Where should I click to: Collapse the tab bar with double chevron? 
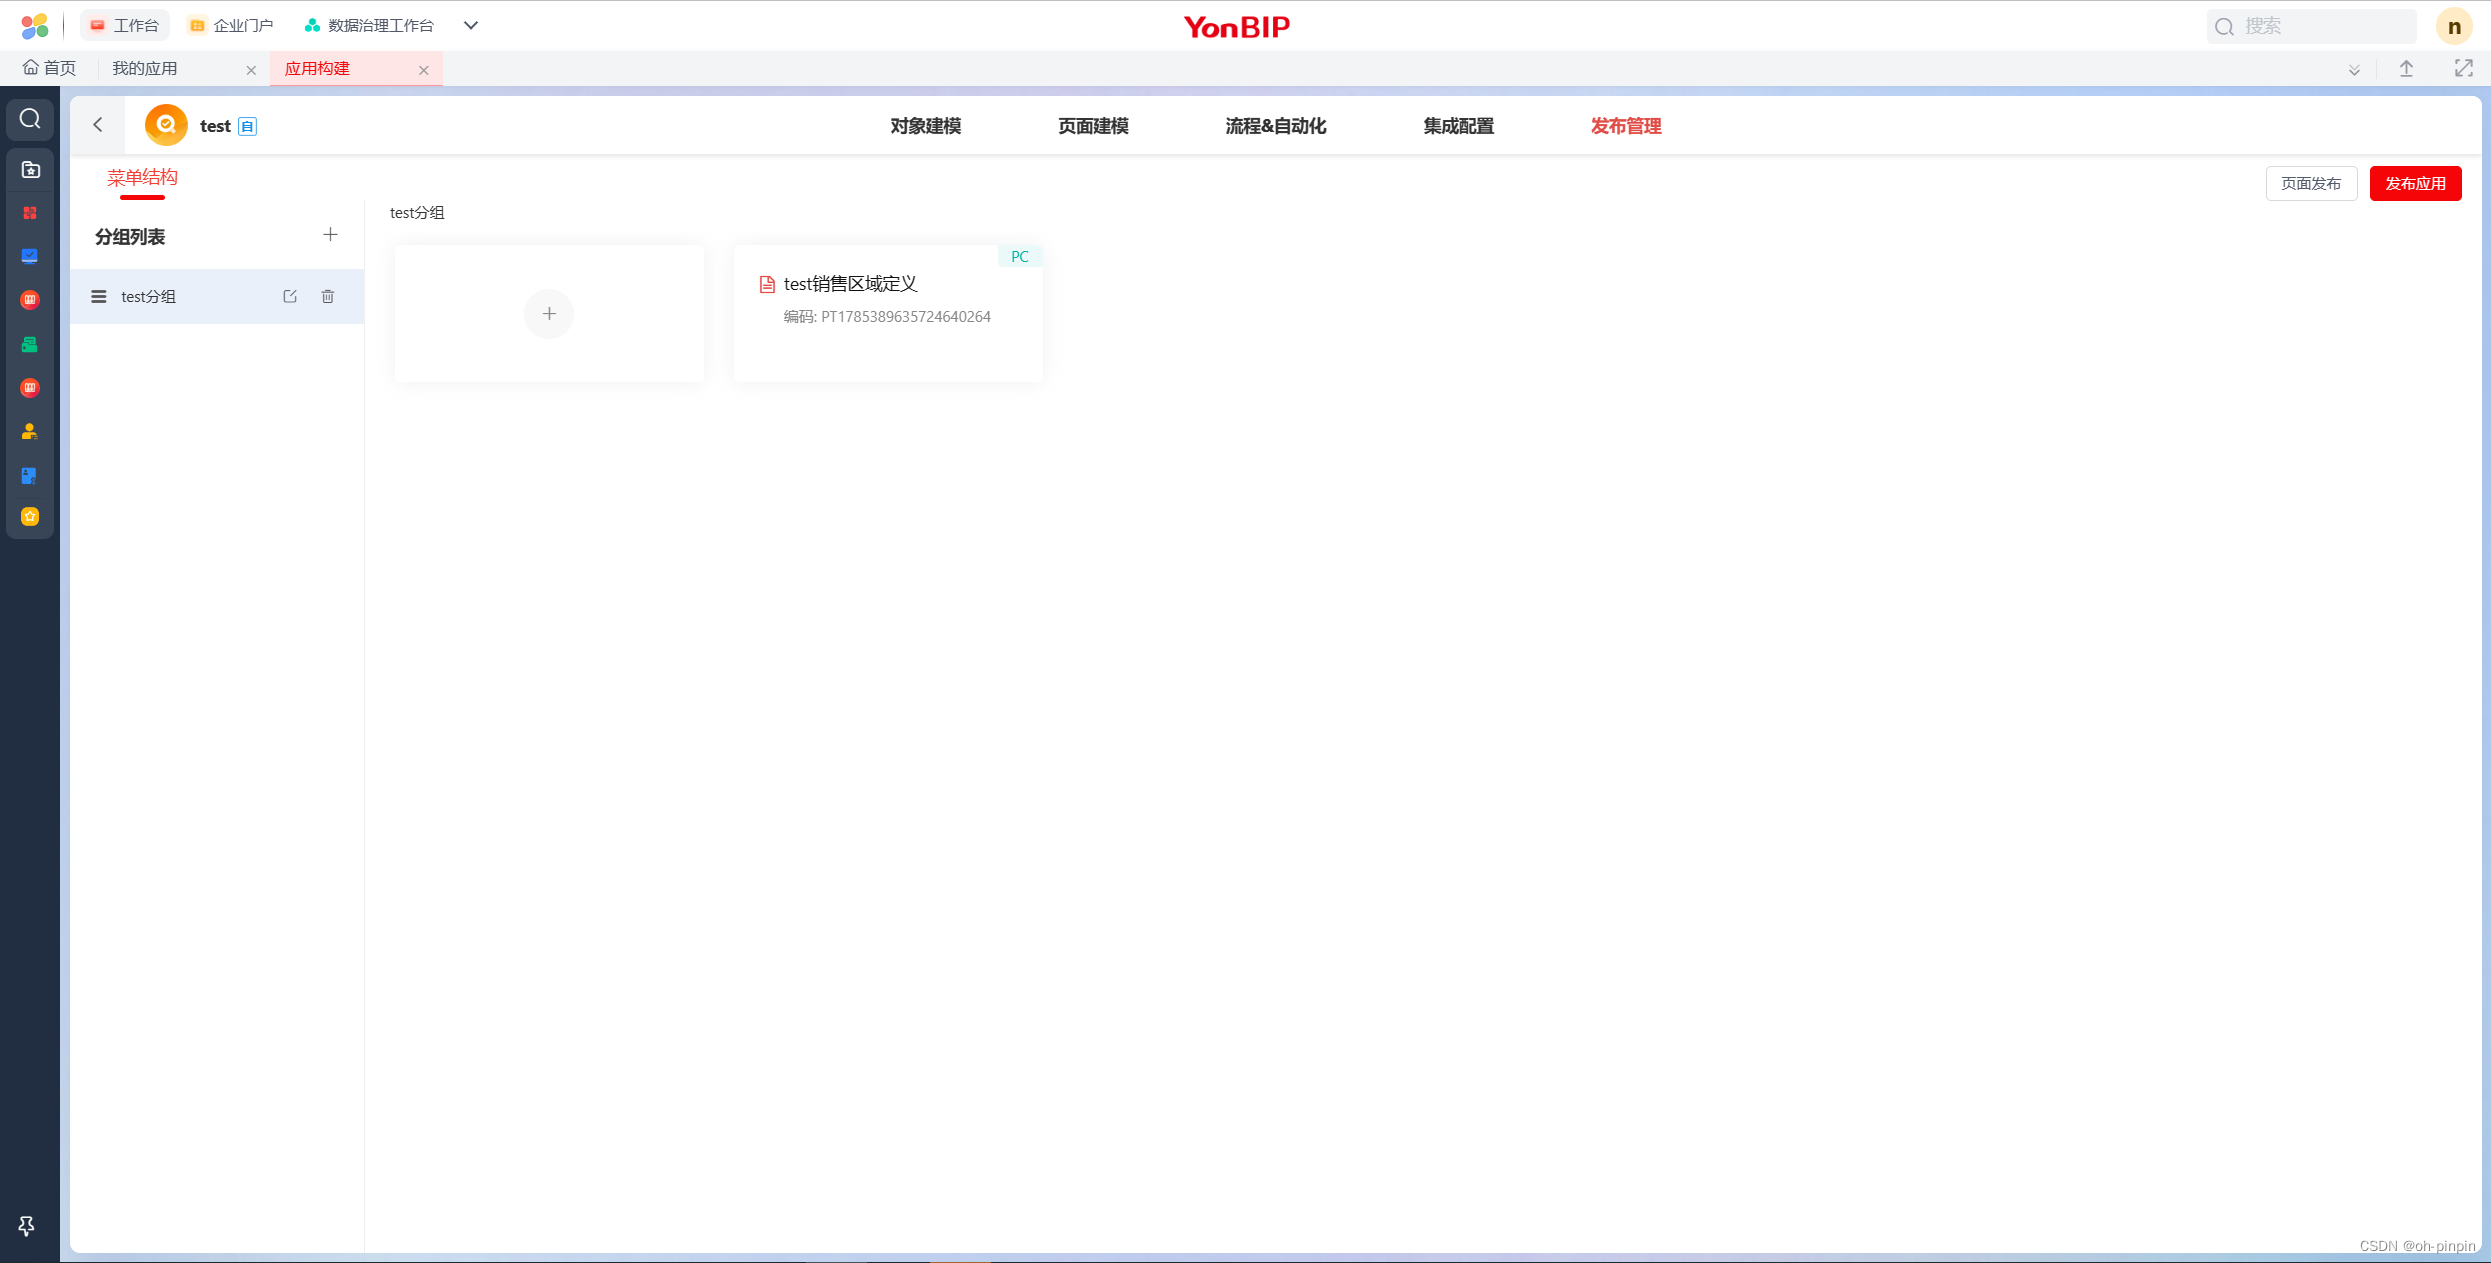click(2354, 68)
